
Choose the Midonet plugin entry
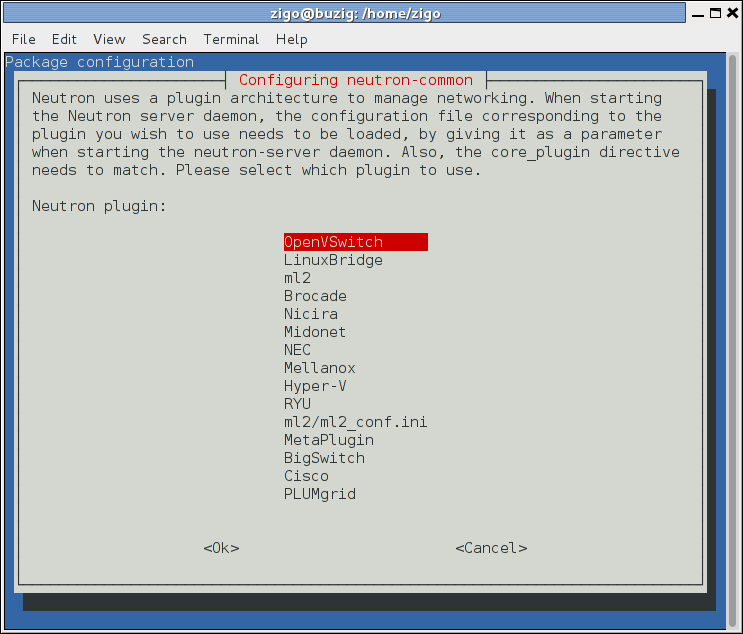pos(314,332)
